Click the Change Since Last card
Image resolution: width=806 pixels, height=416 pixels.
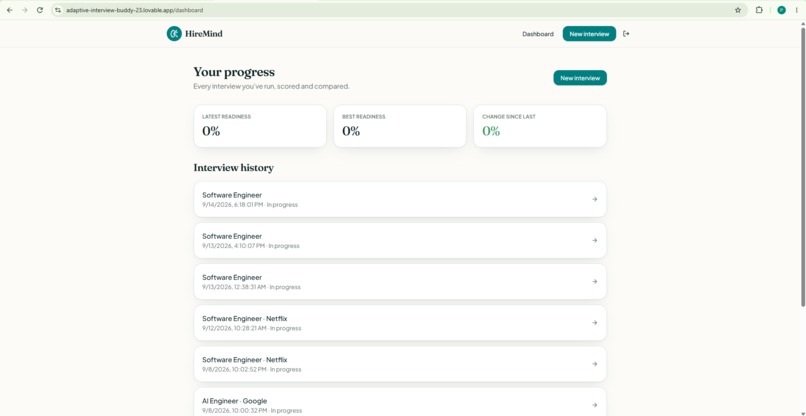pyautogui.click(x=540, y=126)
